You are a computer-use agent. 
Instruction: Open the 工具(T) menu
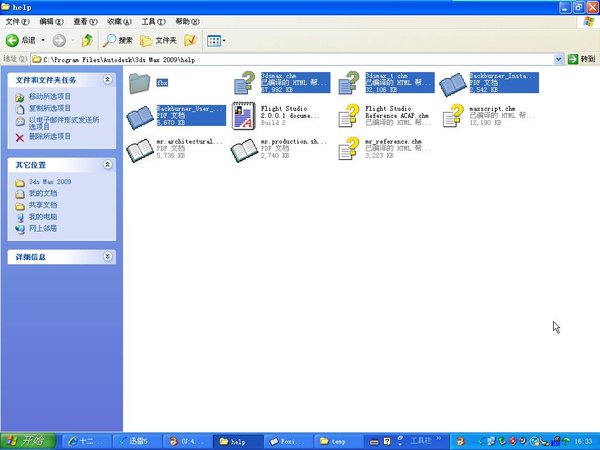coord(153,21)
